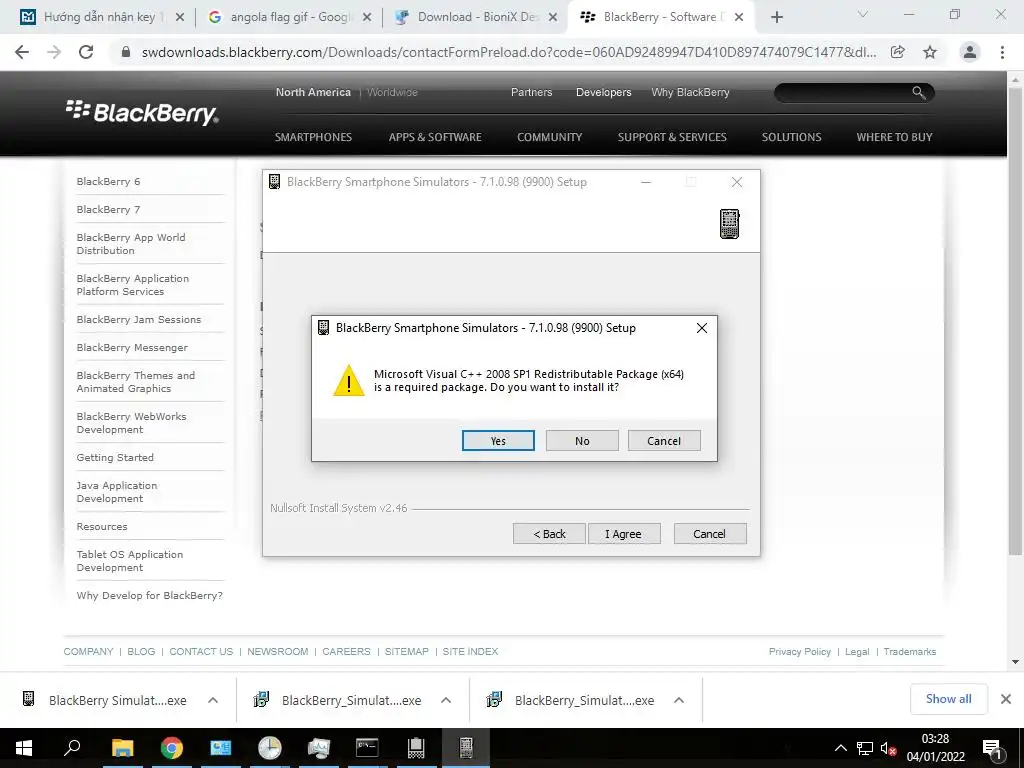
Task: Click the BlackBerry logo
Action: tap(142, 112)
